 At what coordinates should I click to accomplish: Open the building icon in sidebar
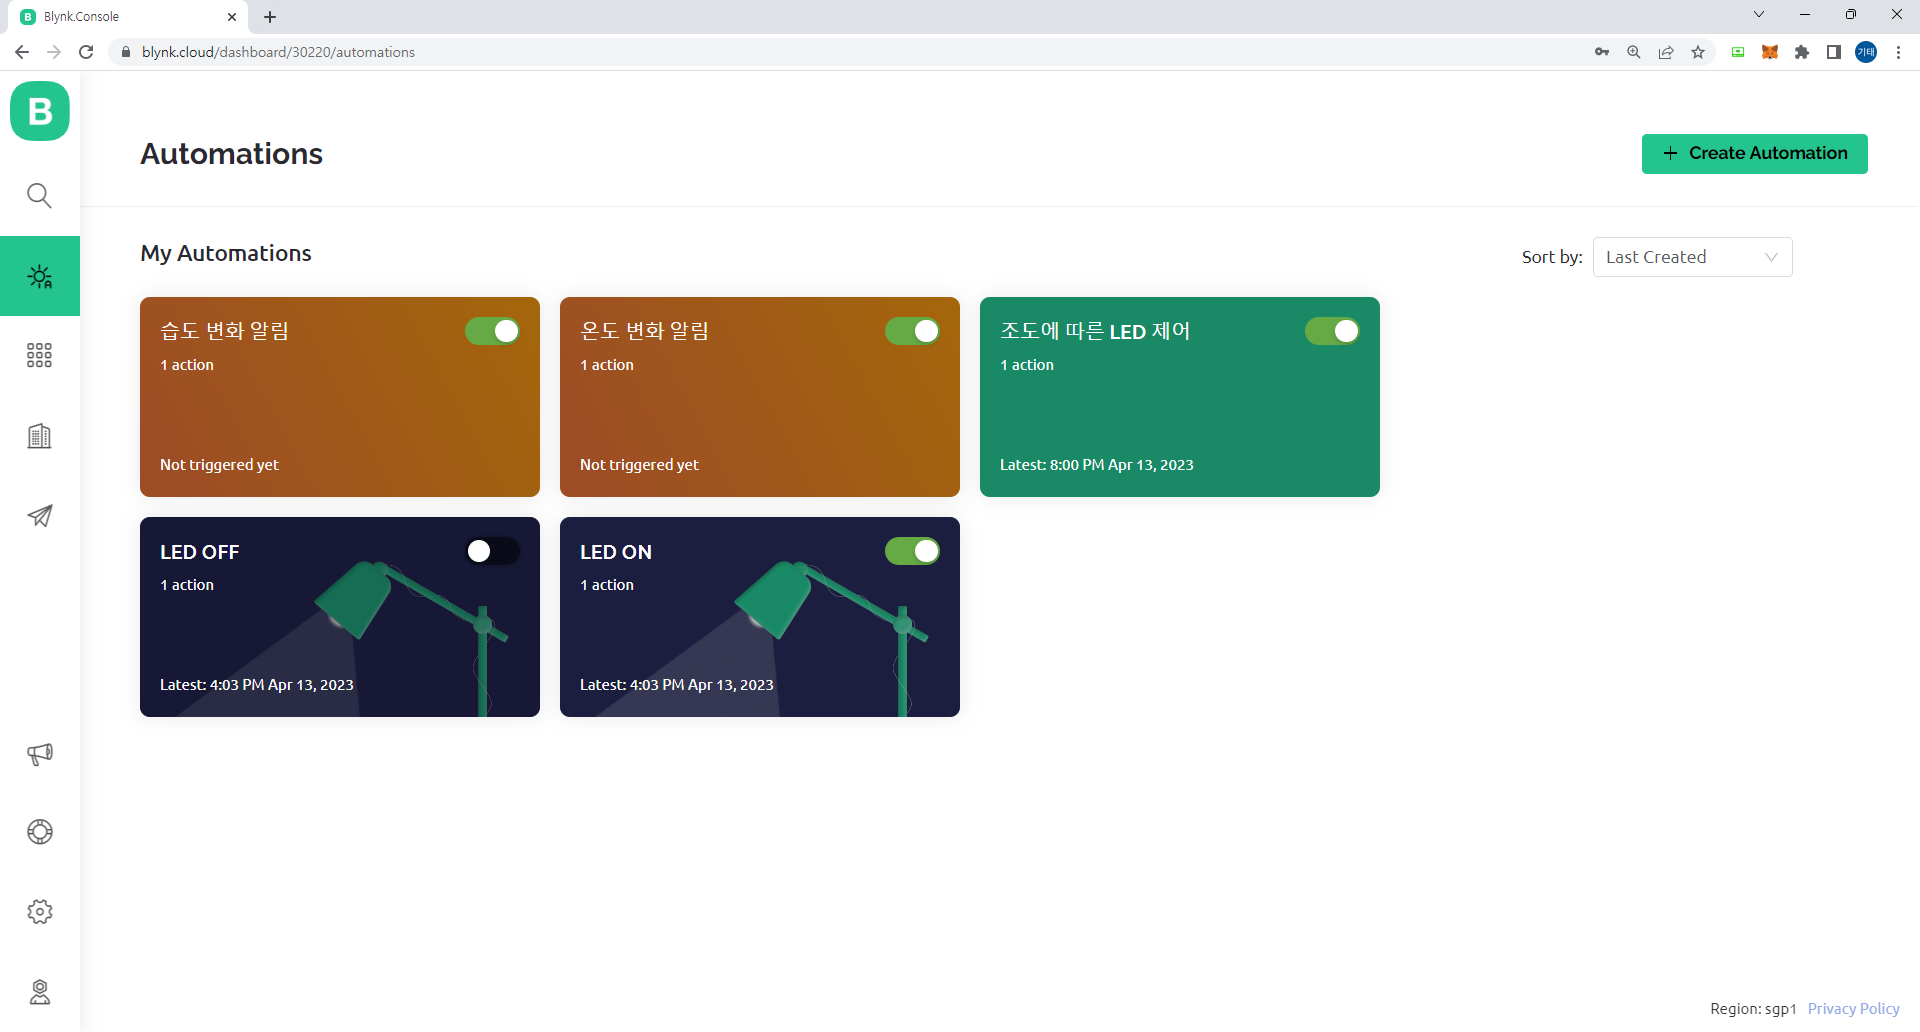(39, 436)
